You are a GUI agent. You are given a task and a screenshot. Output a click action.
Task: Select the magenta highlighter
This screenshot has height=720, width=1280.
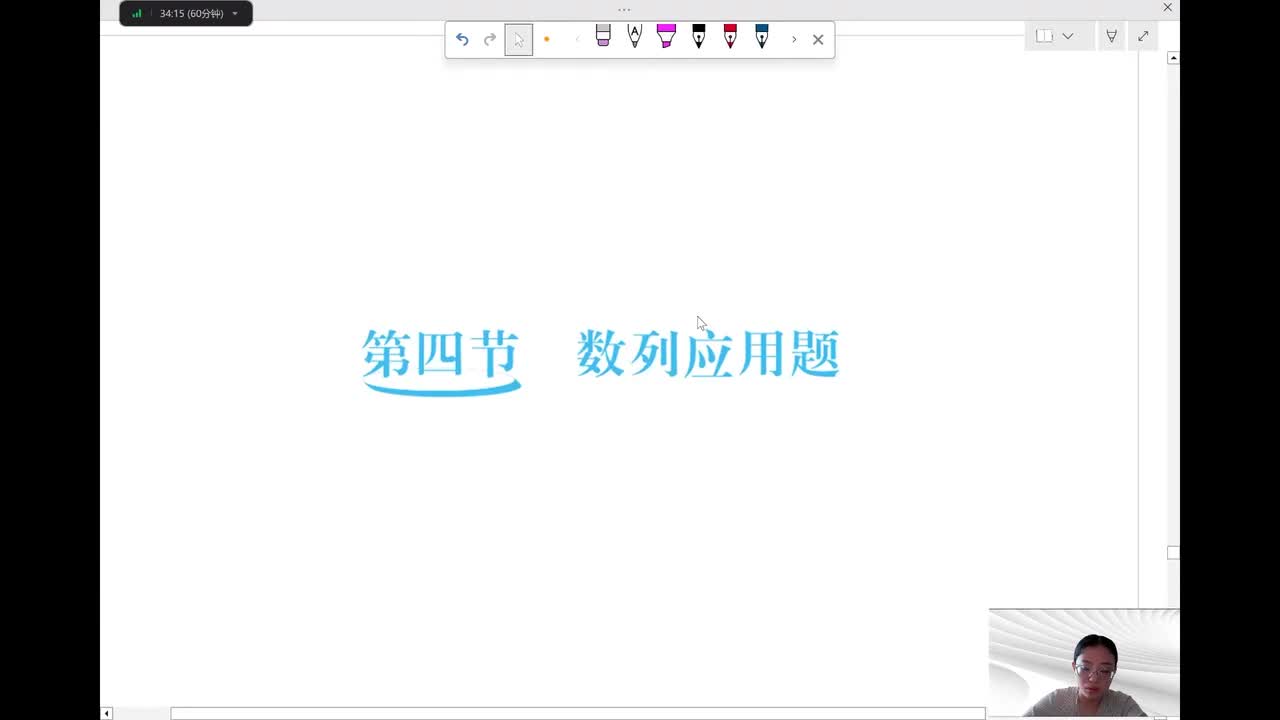point(666,36)
